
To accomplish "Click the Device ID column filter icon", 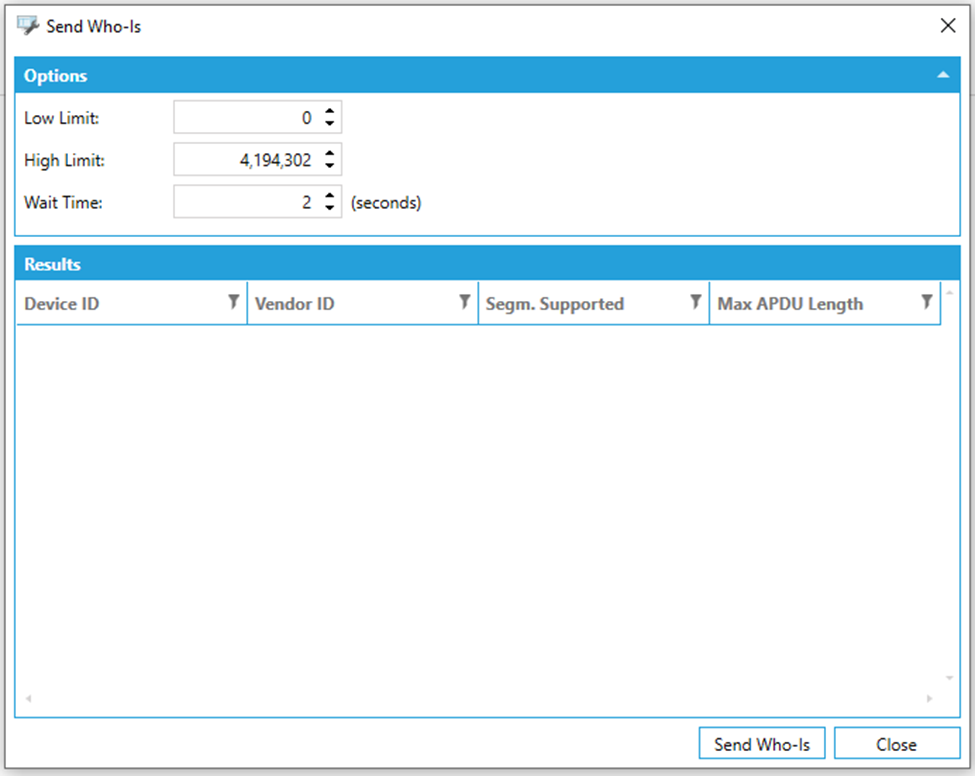I will point(233,303).
